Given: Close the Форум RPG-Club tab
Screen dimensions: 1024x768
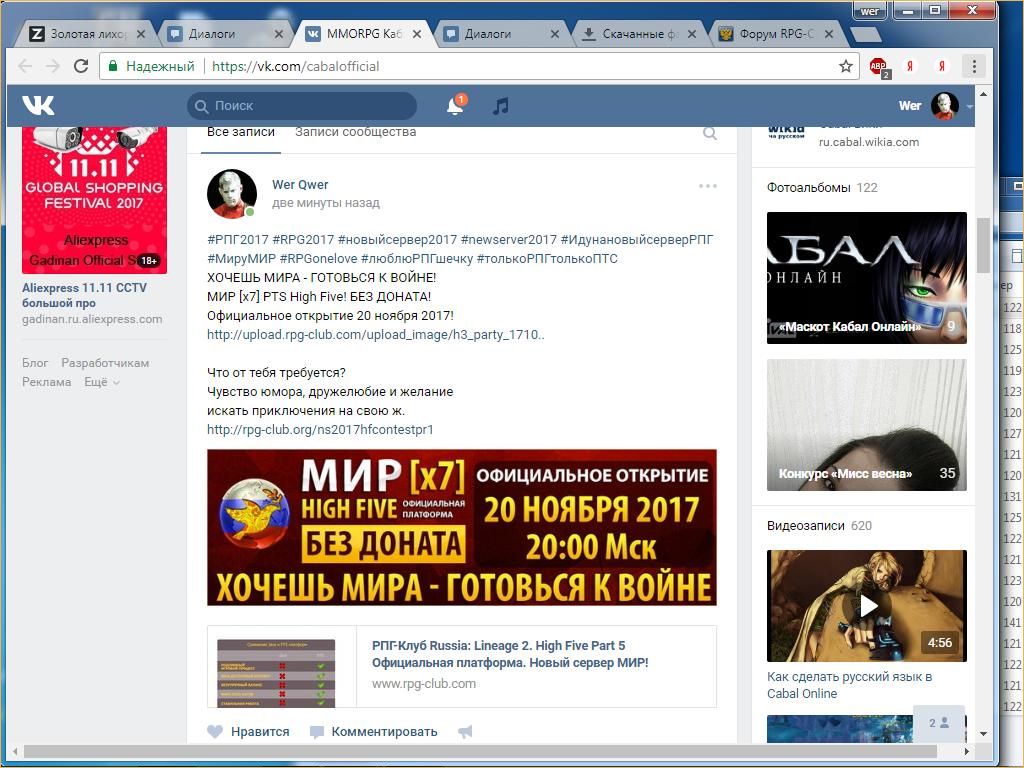Looking at the screenshot, I should pyautogui.click(x=829, y=34).
